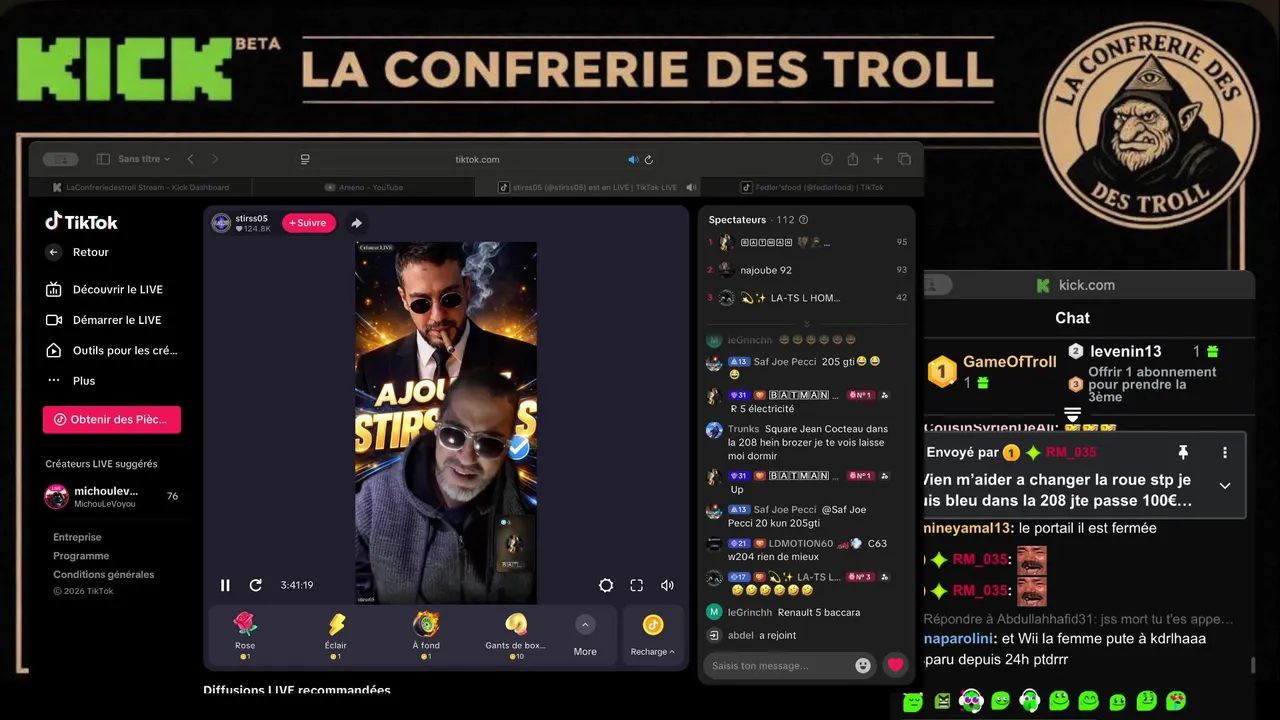
Task: Open Outils pour les créateurs
Action: (112, 350)
